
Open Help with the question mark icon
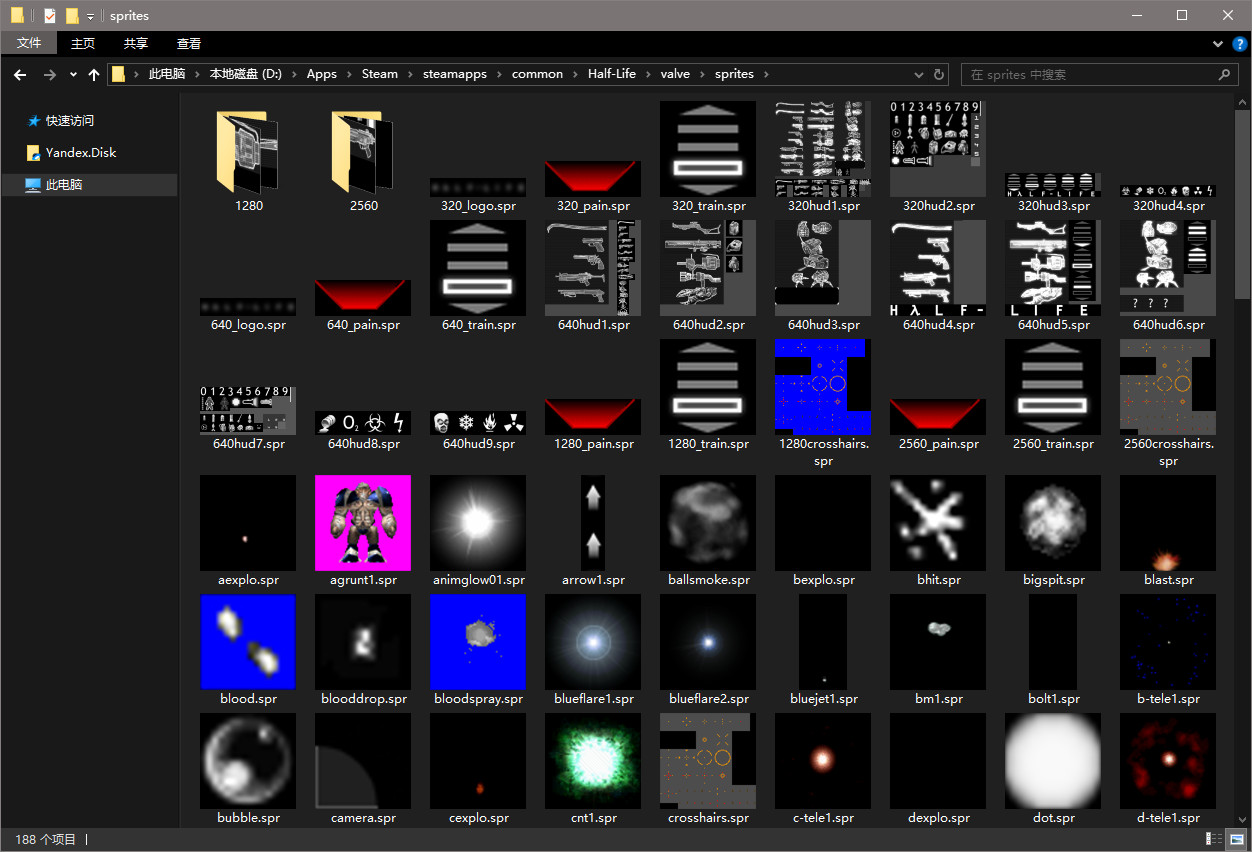pyautogui.click(x=1241, y=44)
